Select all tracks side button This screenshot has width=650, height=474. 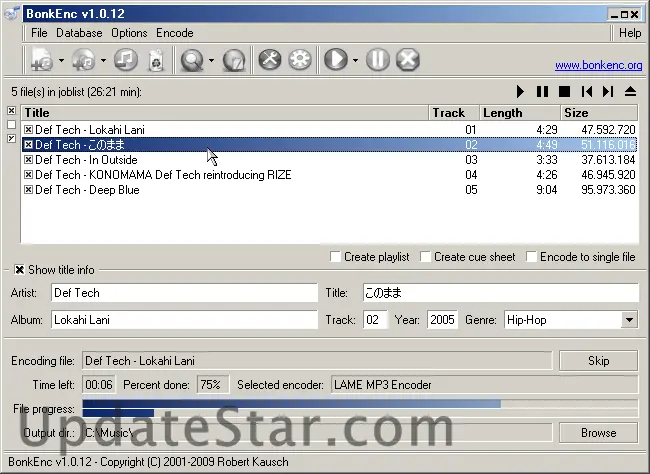coord(12,110)
